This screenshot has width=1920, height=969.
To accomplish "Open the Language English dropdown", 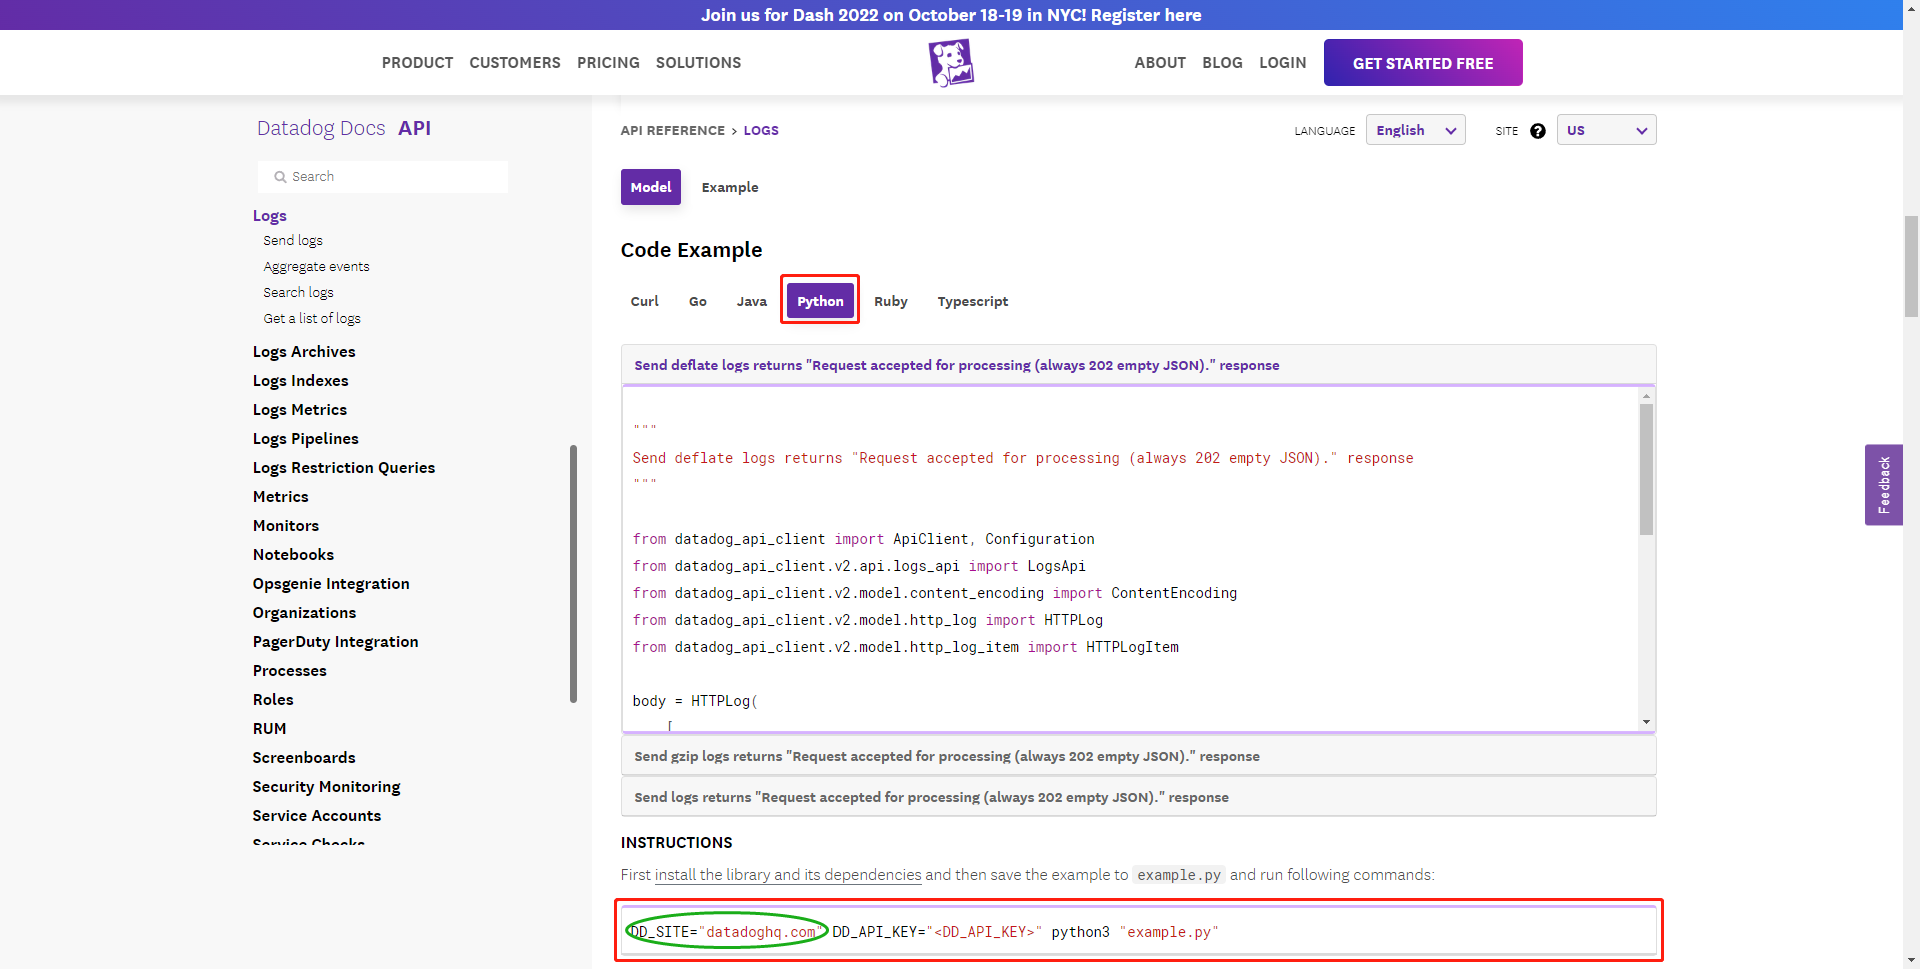I will tap(1415, 130).
